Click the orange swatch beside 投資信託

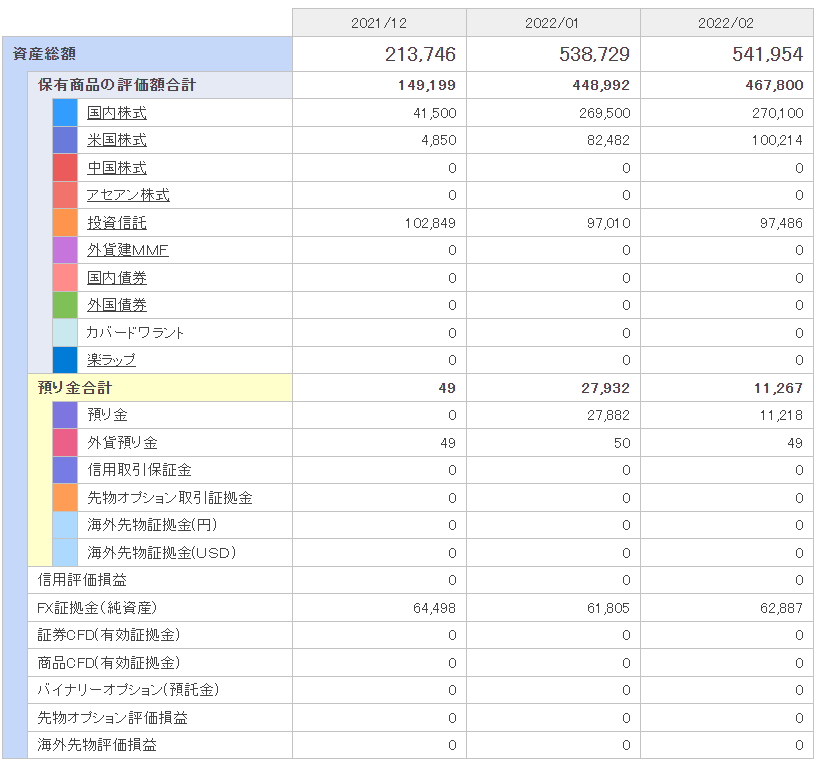(65, 223)
